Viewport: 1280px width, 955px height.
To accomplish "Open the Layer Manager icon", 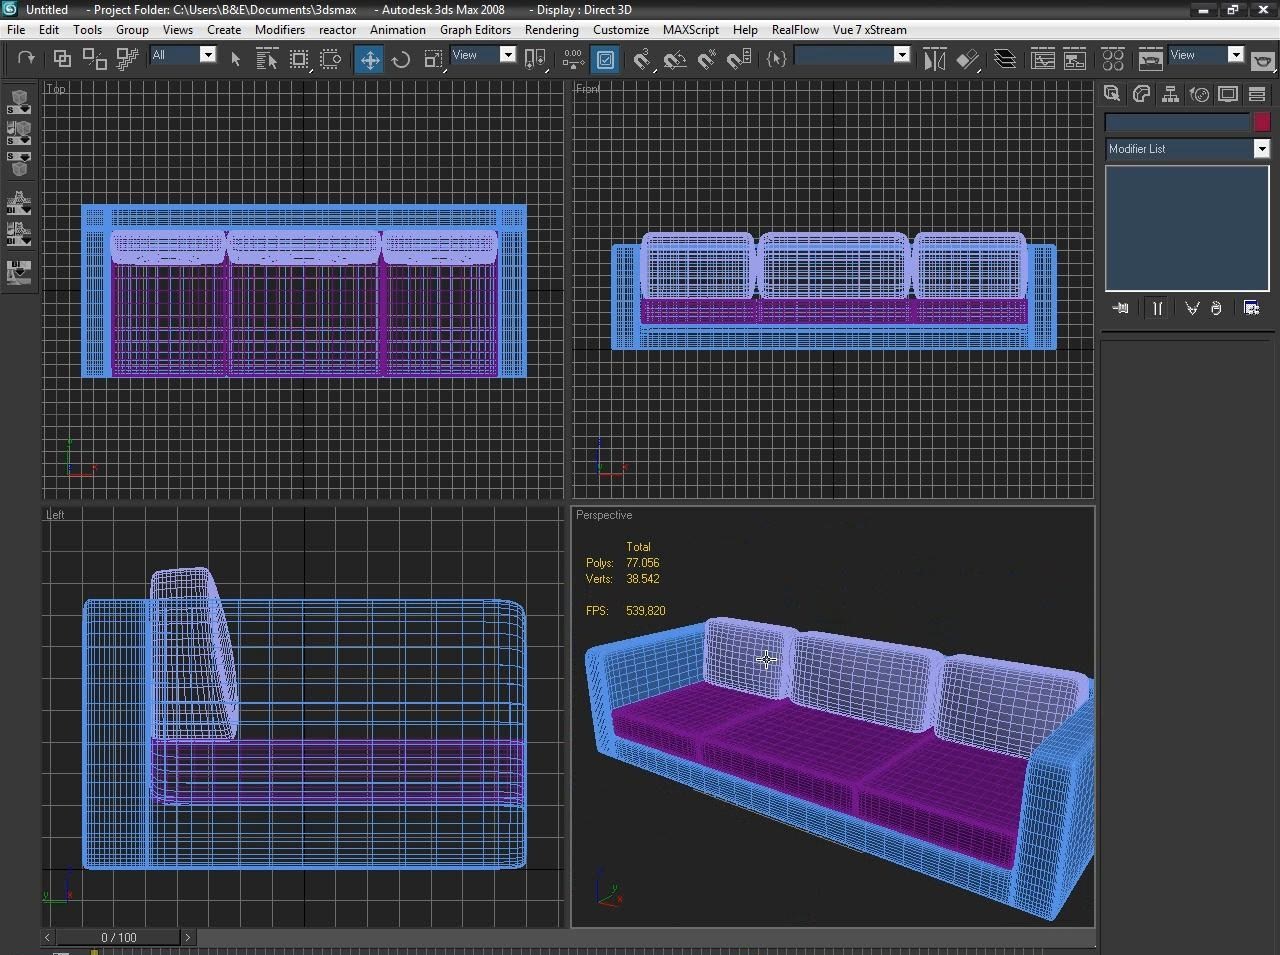I will pyautogui.click(x=1005, y=60).
